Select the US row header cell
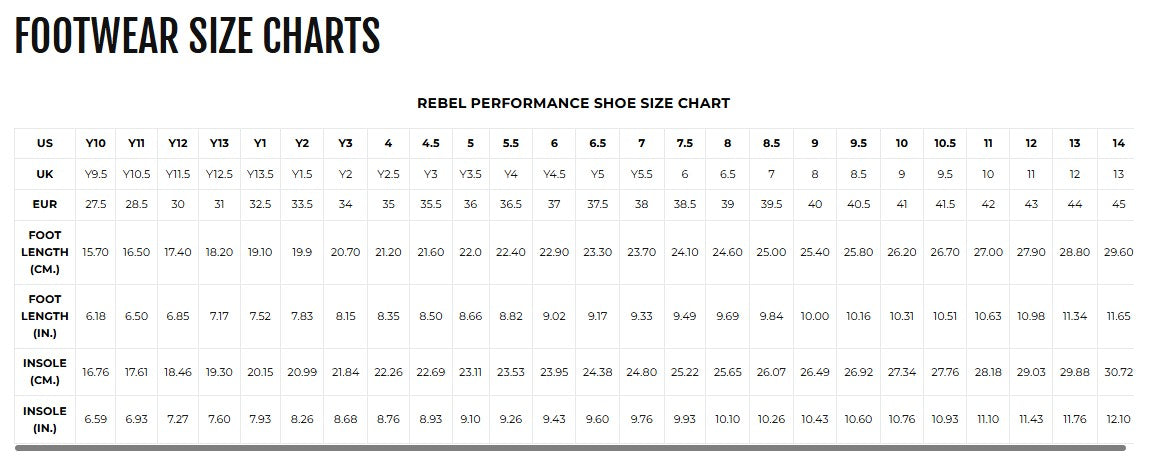Image resolution: width=1149 pixels, height=464 pixels. (45, 143)
